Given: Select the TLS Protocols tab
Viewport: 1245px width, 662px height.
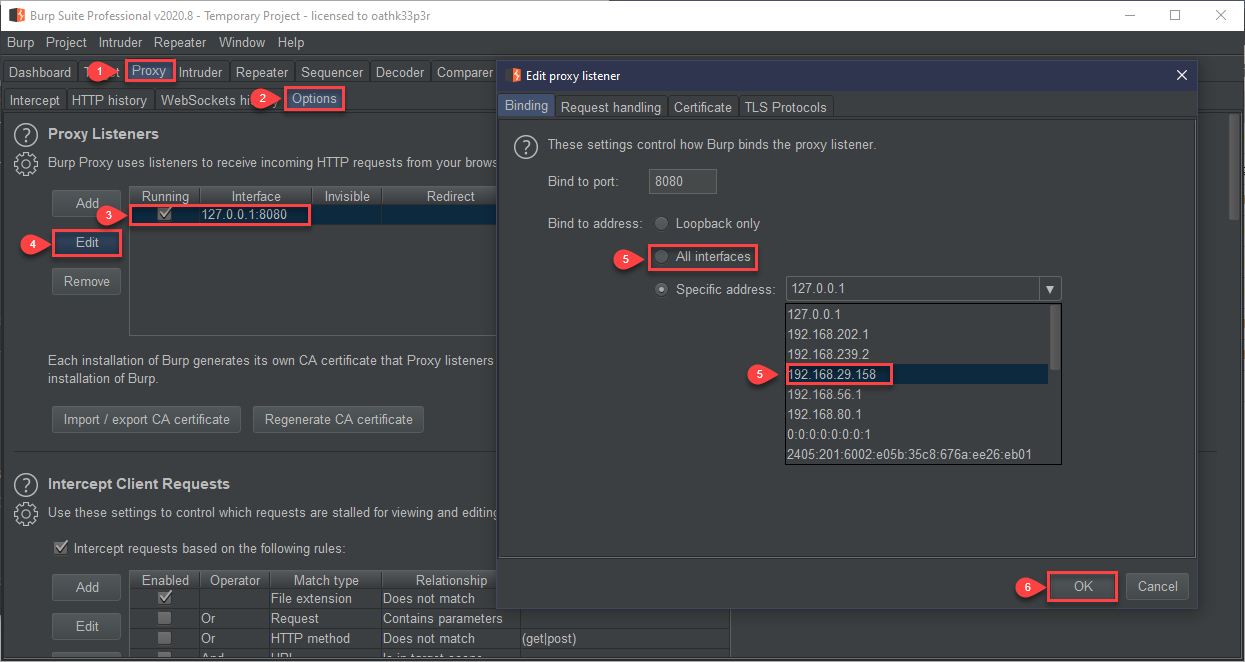Looking at the screenshot, I should (x=785, y=107).
